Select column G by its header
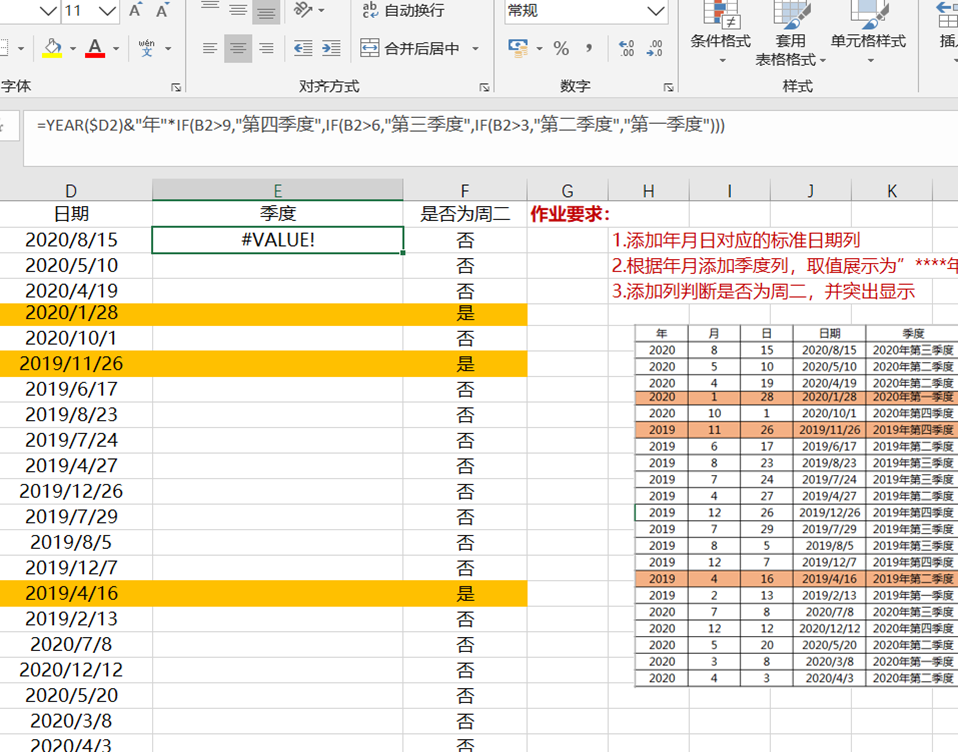The image size is (958, 752). pos(568,191)
